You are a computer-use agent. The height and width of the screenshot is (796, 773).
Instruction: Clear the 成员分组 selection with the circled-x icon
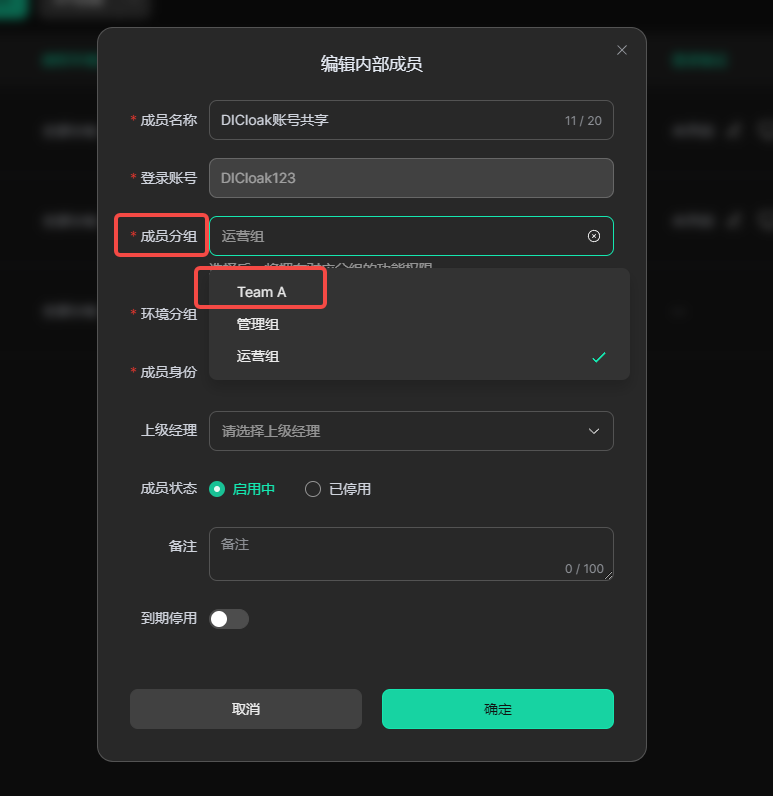click(x=593, y=236)
